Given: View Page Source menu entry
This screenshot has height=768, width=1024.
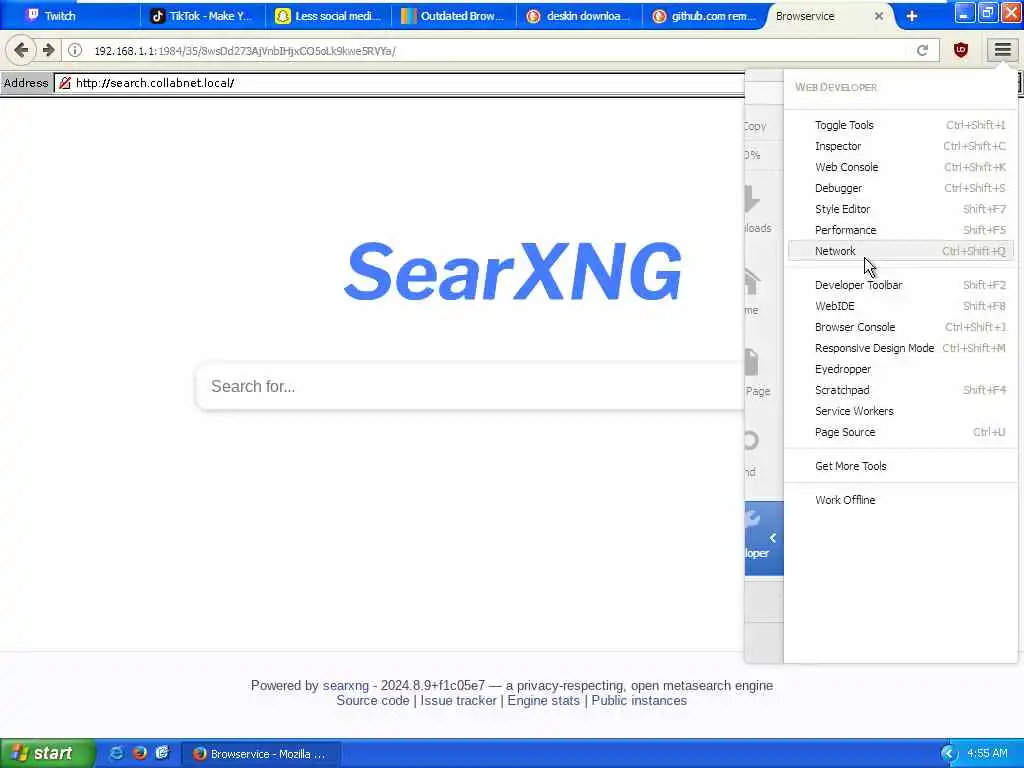Looking at the screenshot, I should click(901, 432).
